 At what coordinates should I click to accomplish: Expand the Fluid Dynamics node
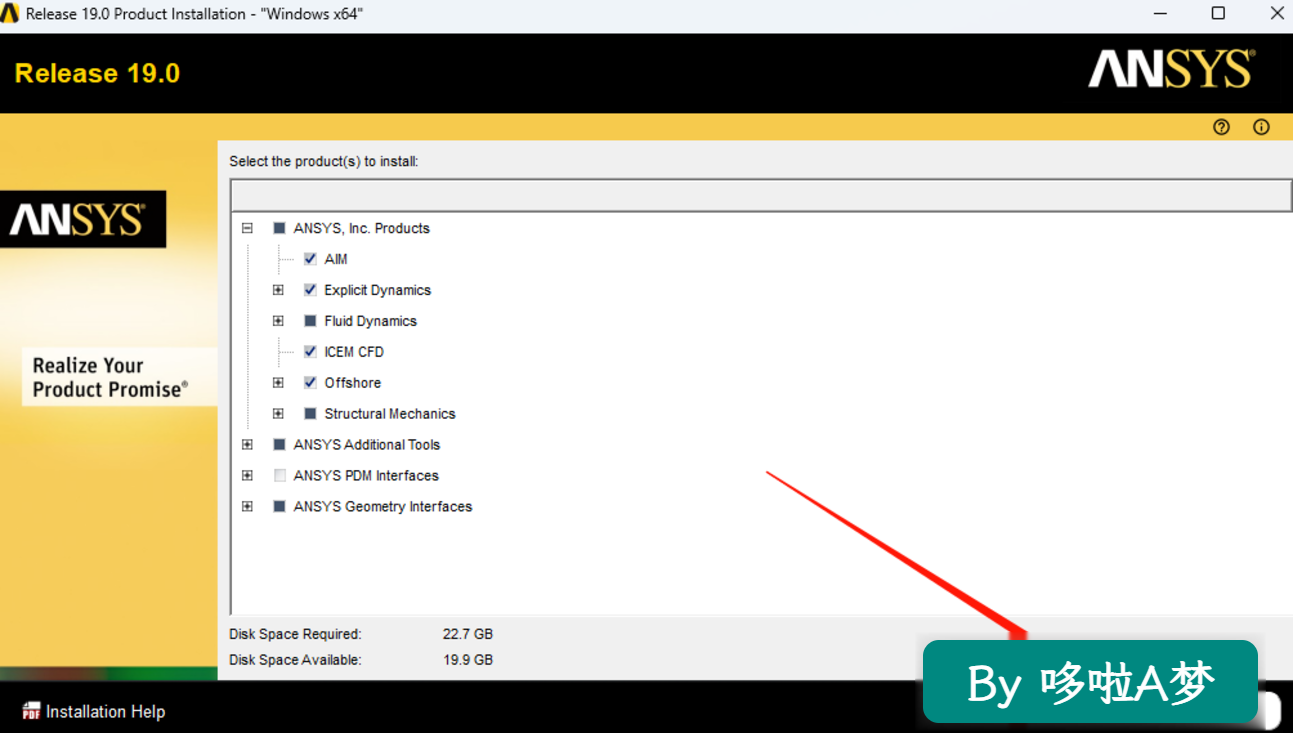[x=278, y=321]
